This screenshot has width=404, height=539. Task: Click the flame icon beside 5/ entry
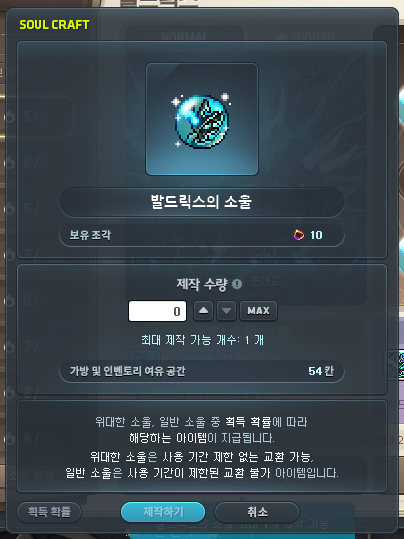10,117
